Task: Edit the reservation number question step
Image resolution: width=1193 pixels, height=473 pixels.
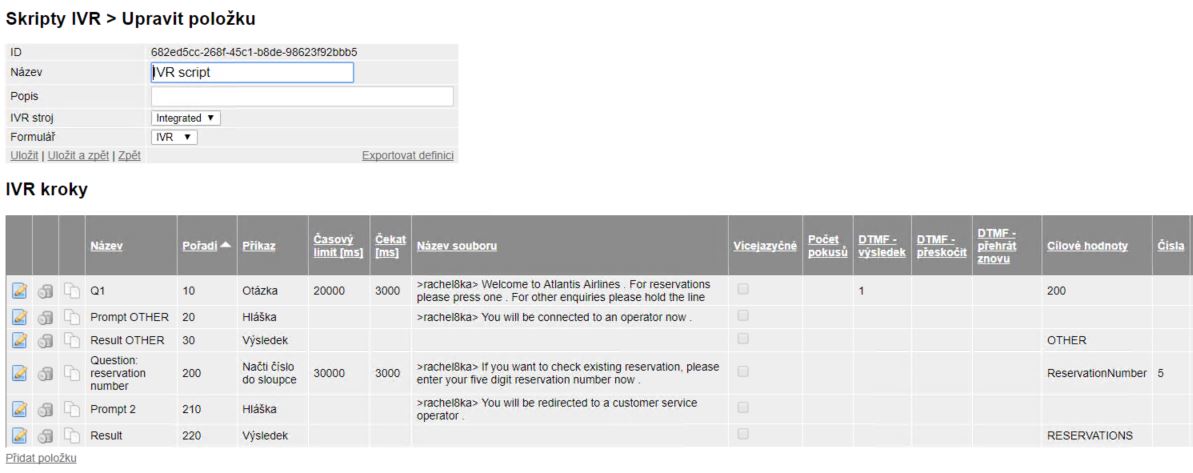Action: (20, 373)
